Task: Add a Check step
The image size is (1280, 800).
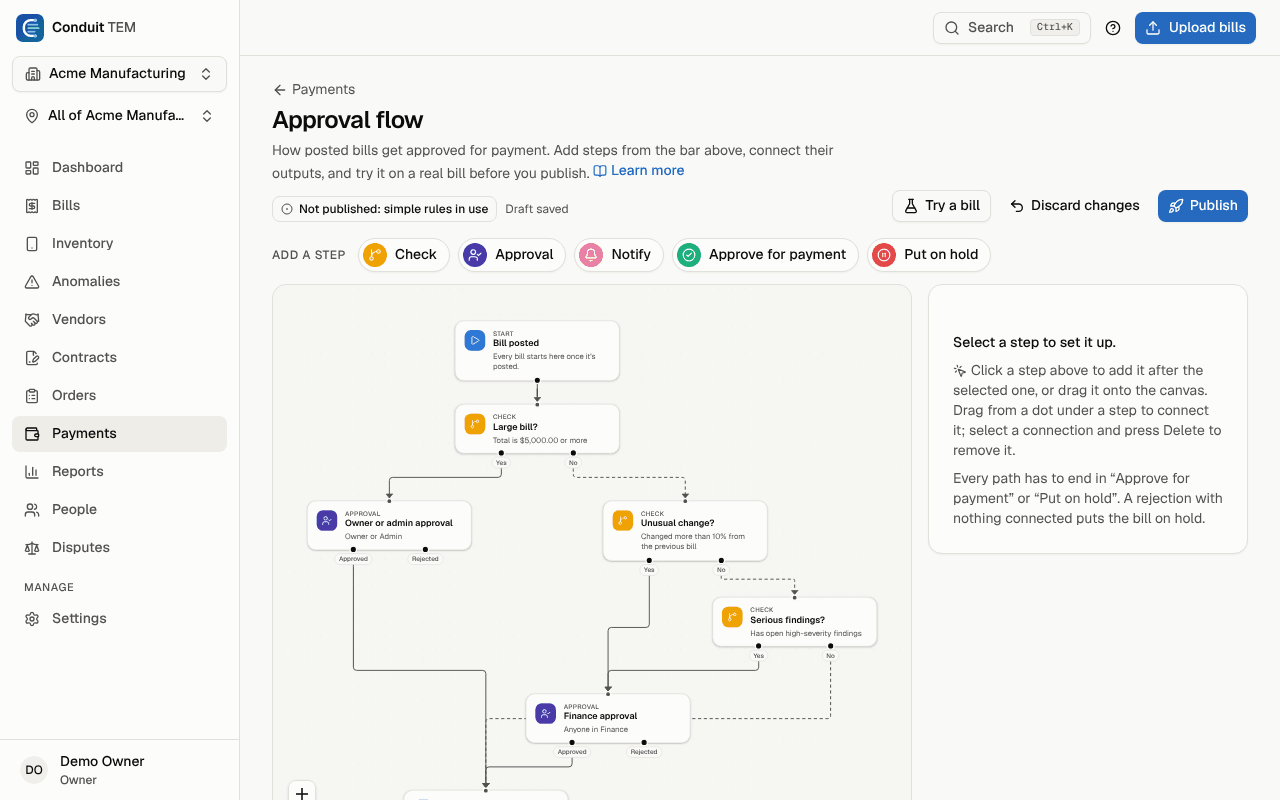Action: click(x=404, y=255)
